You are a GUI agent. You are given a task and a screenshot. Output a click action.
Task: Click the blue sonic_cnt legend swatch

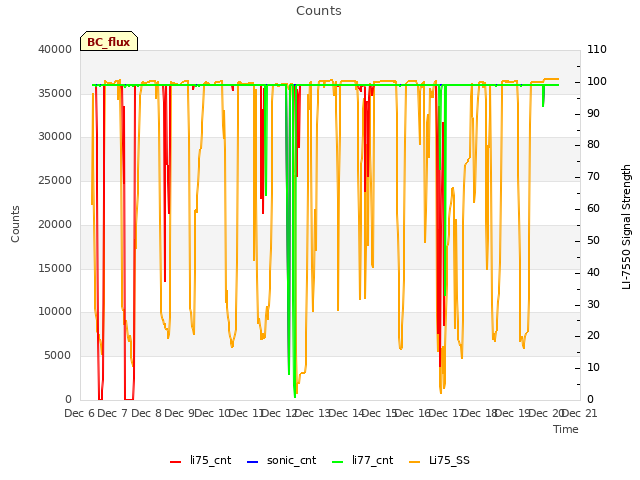coord(253,462)
